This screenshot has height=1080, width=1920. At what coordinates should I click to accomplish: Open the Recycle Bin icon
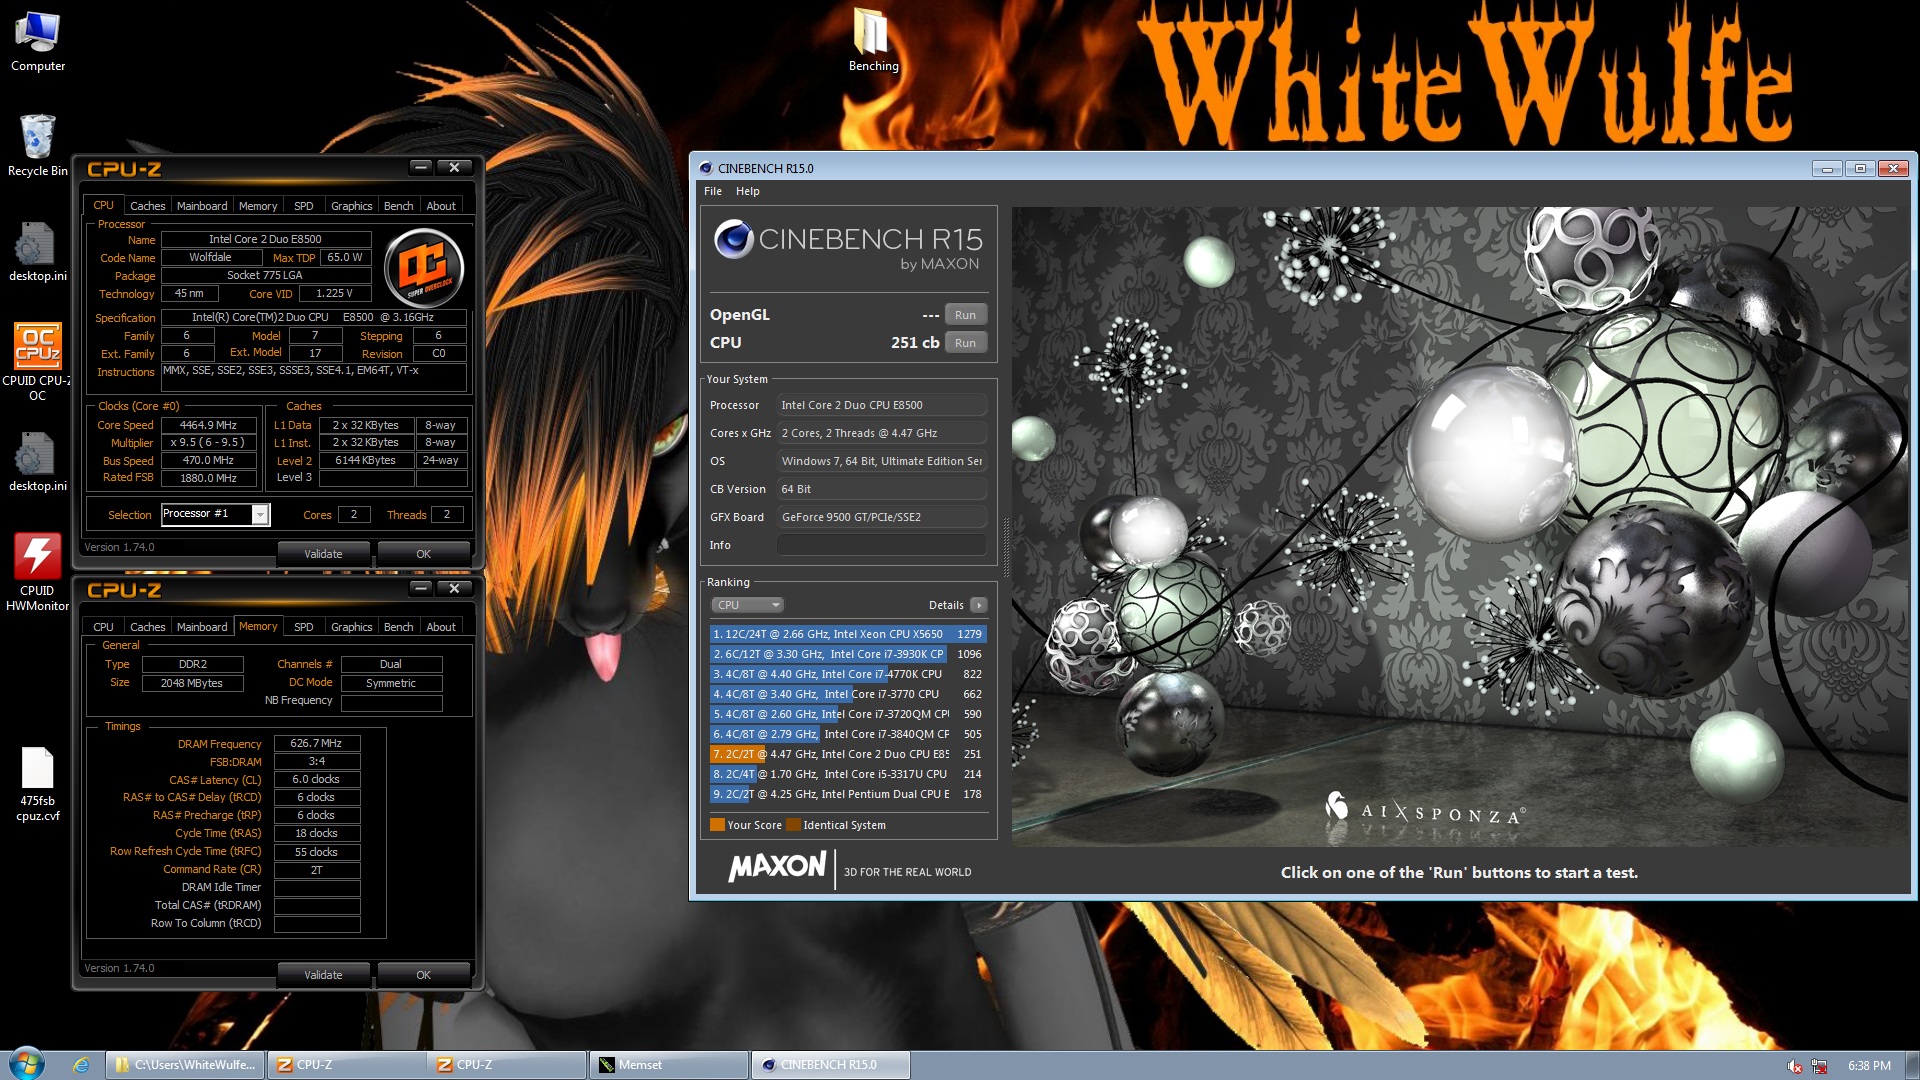38,146
